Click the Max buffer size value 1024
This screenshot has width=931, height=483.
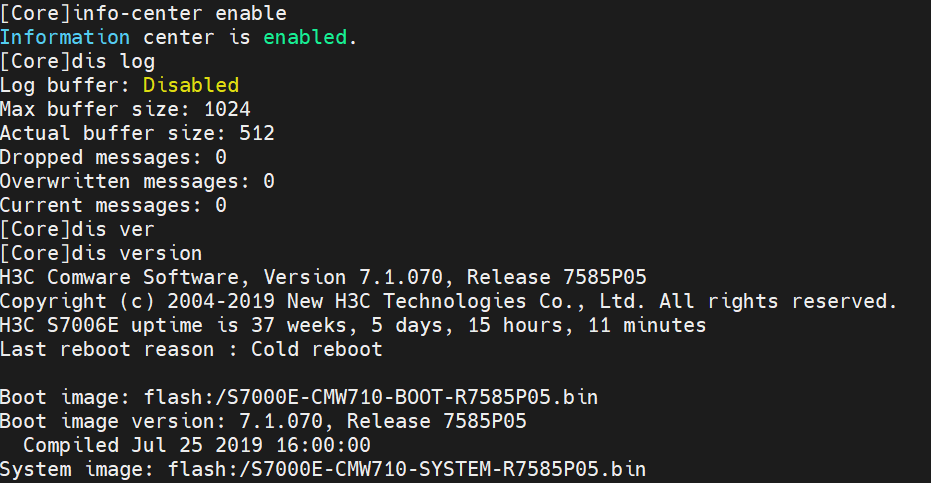pyautogui.click(x=227, y=109)
